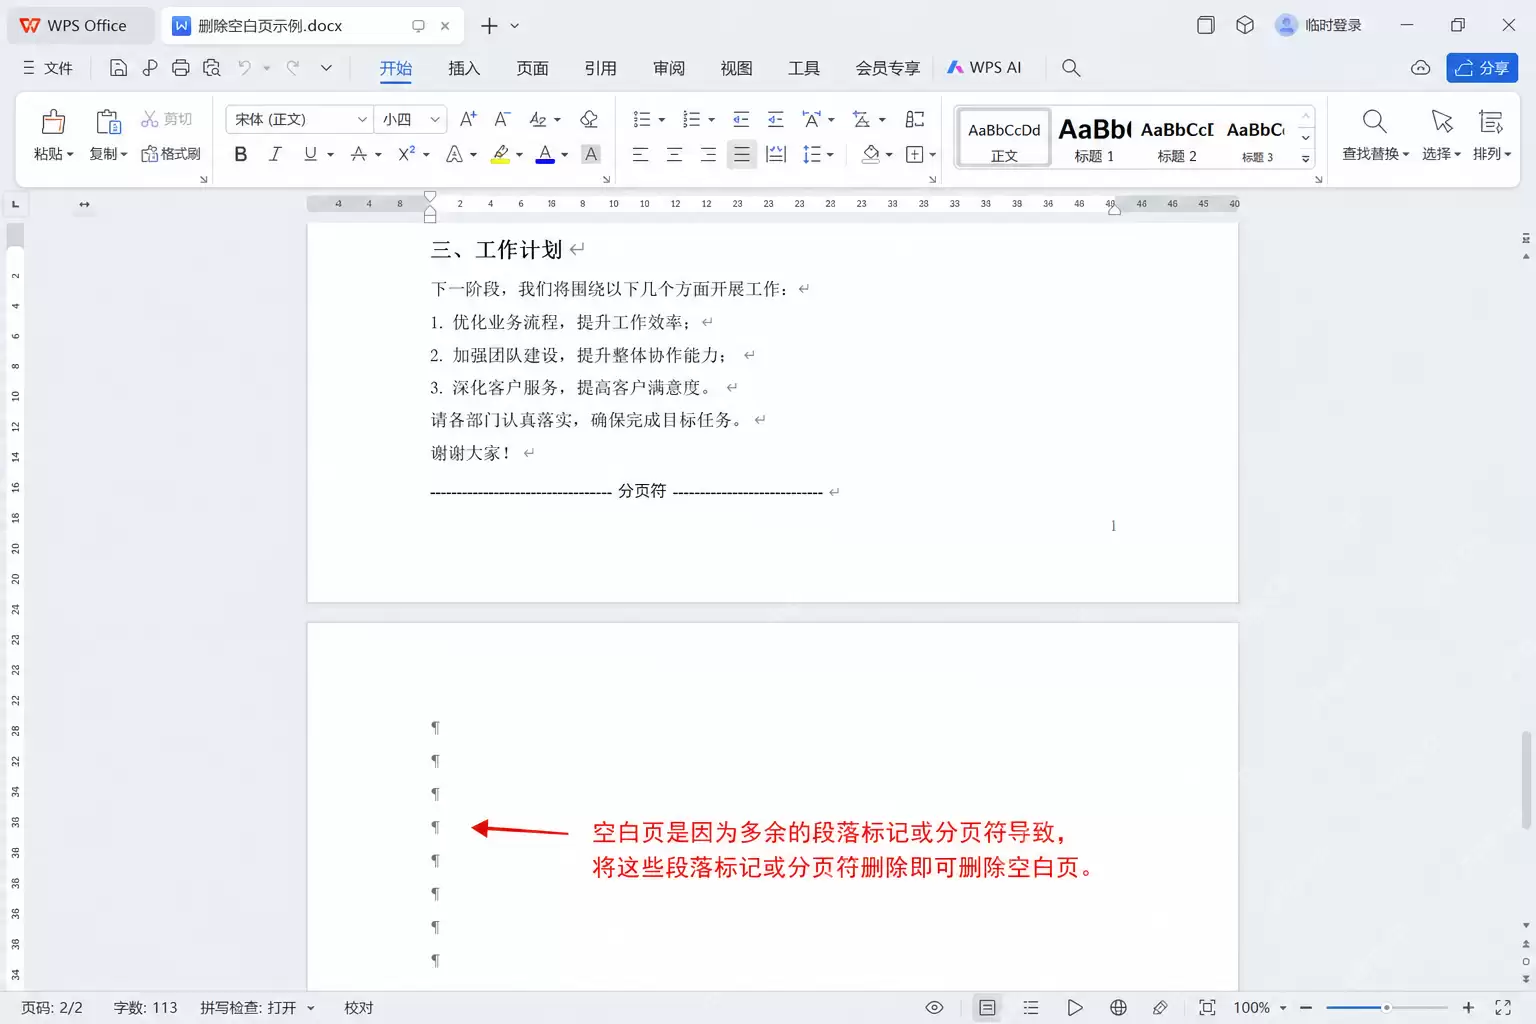This screenshot has width=1536, height=1024.
Task: Toggle Bold formatting
Action: click(241, 154)
